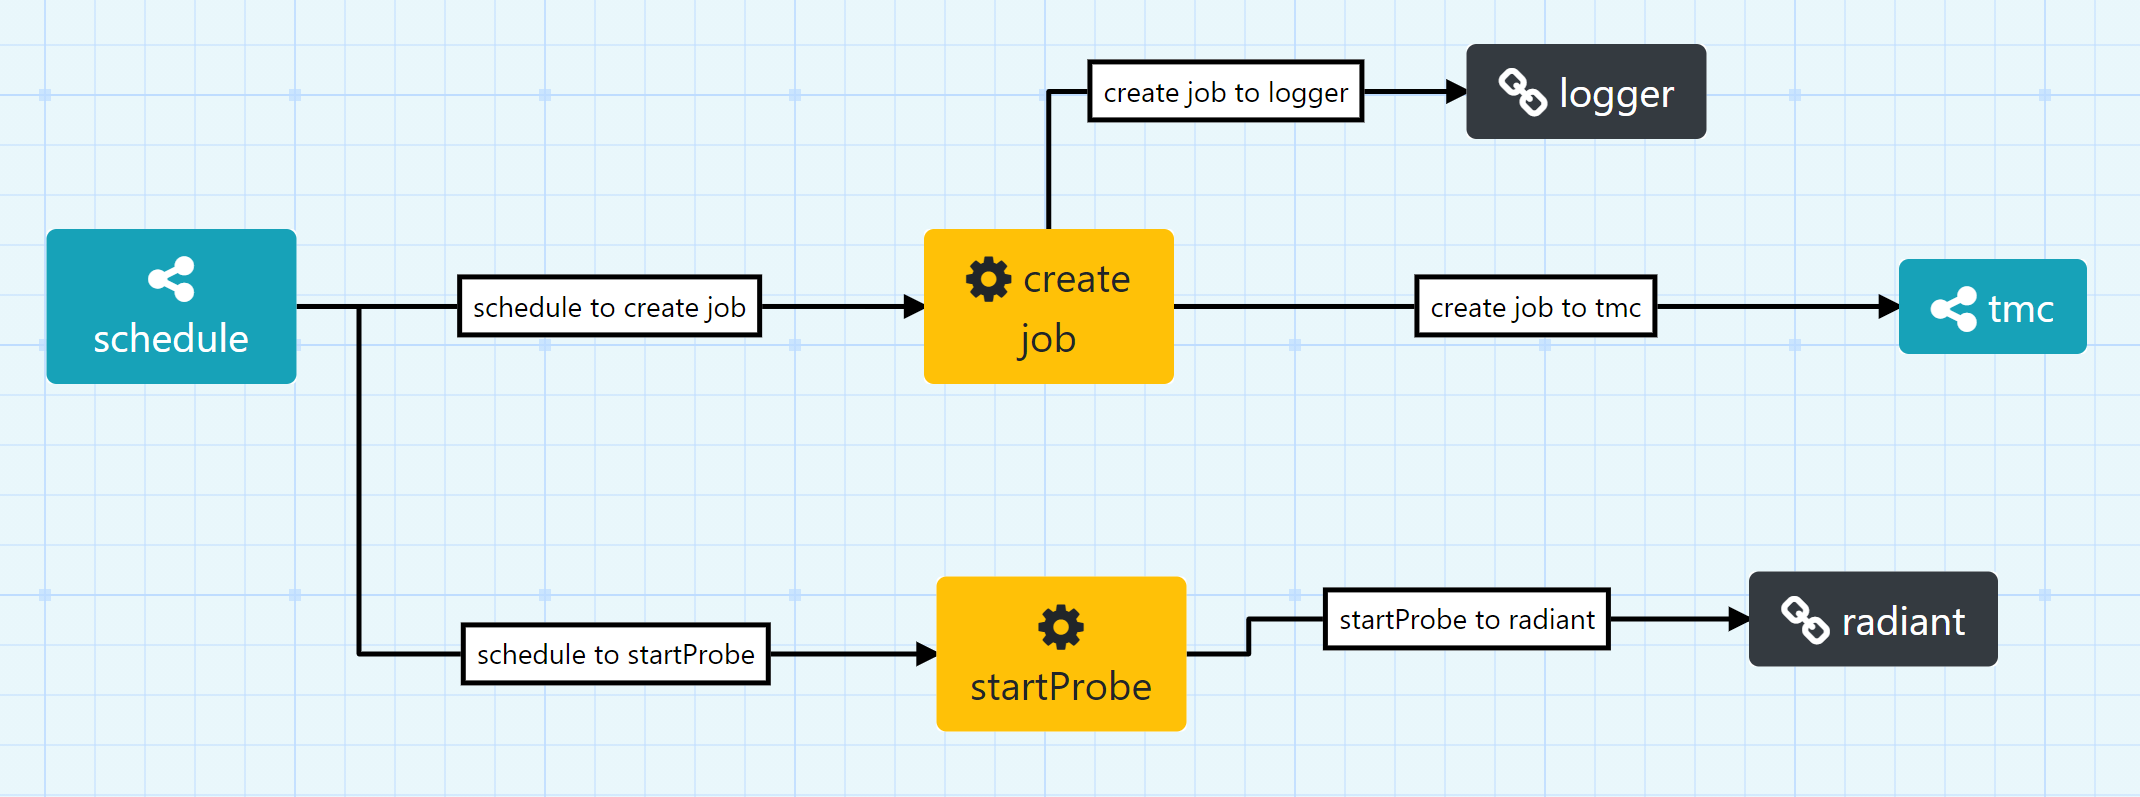Select the 'startProbe' node name text
The height and width of the screenshot is (797, 2140).
coord(1061,687)
